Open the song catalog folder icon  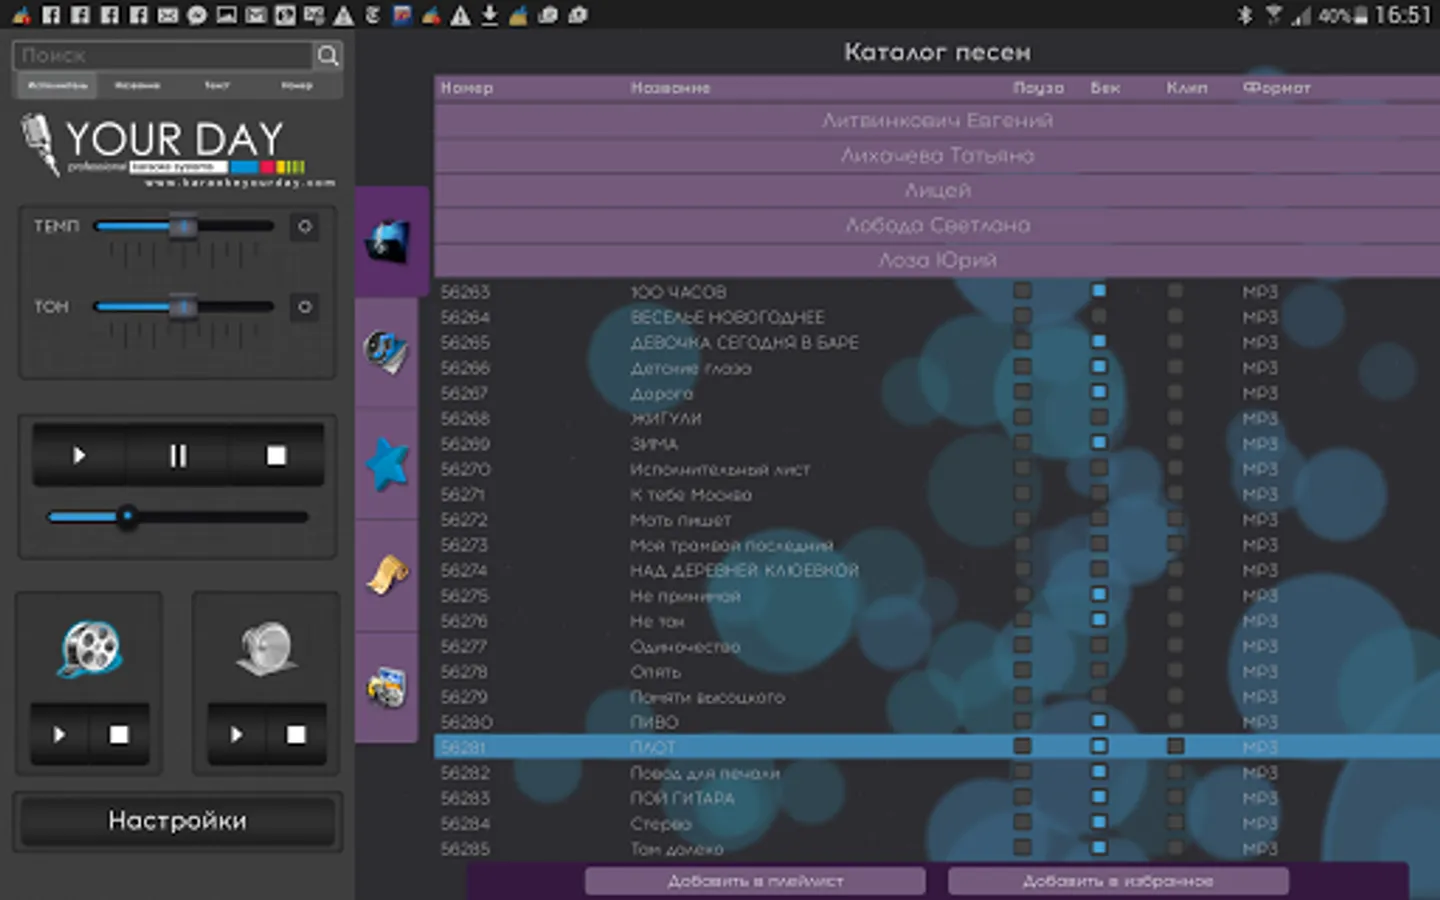388,241
